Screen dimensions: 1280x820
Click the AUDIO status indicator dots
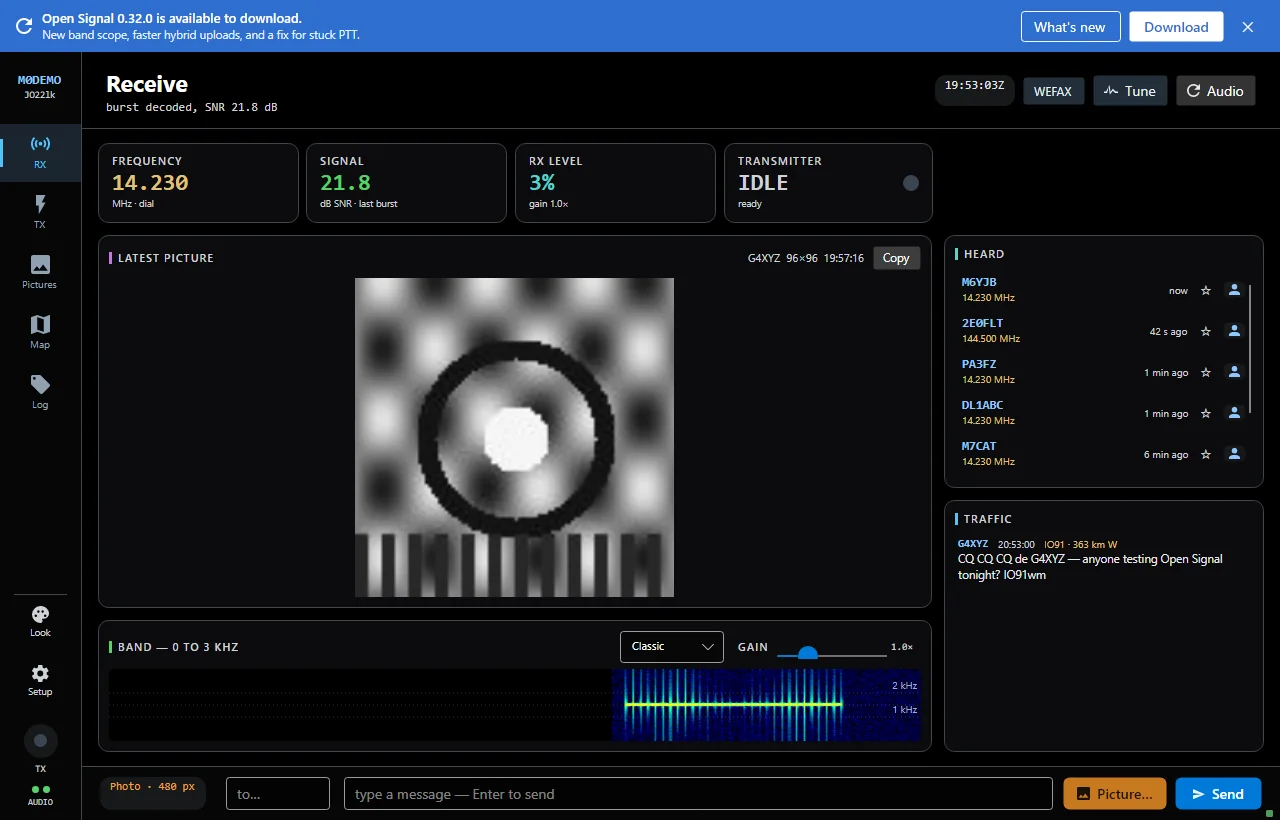click(40, 789)
